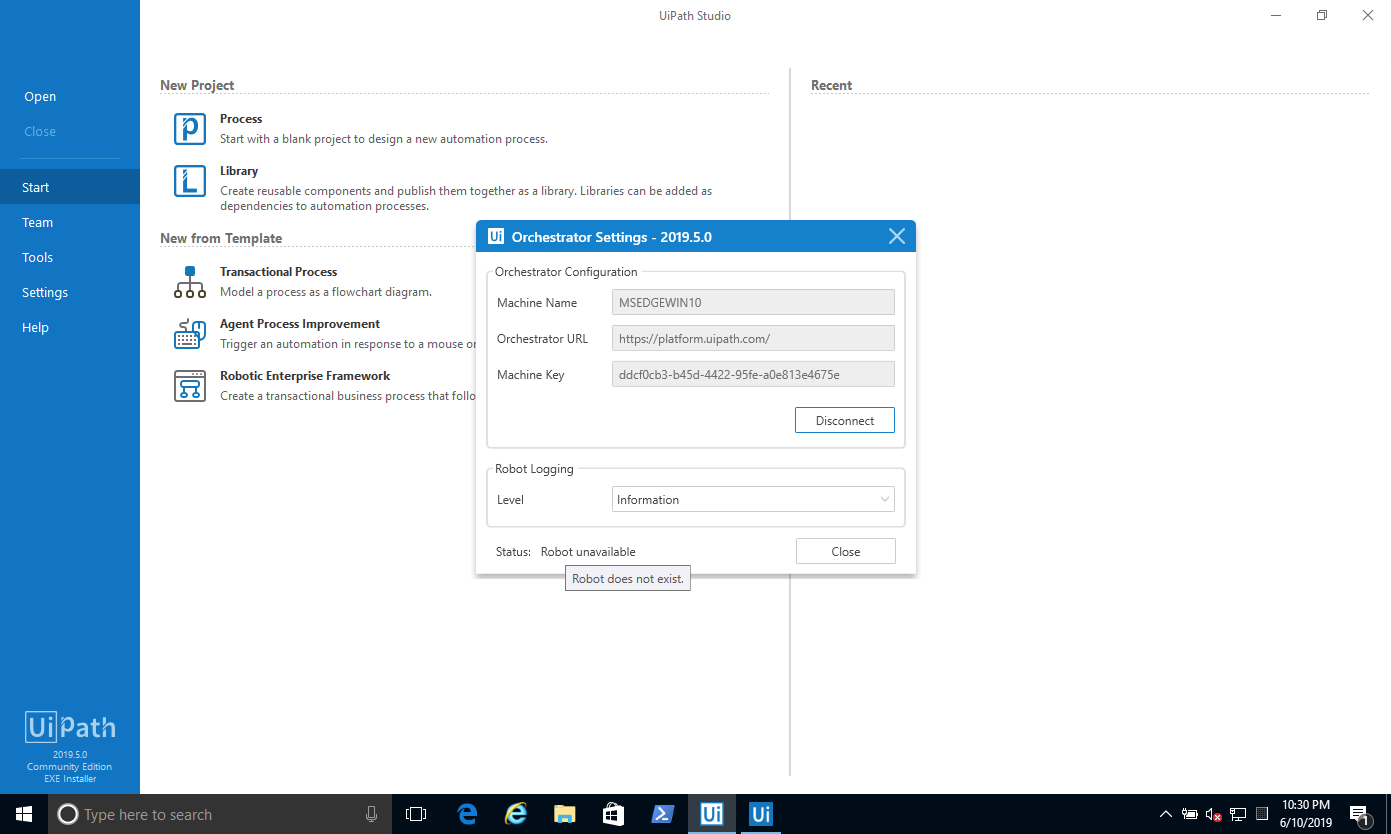Click the Process project icon
This screenshot has width=1391, height=834.
pos(190,129)
